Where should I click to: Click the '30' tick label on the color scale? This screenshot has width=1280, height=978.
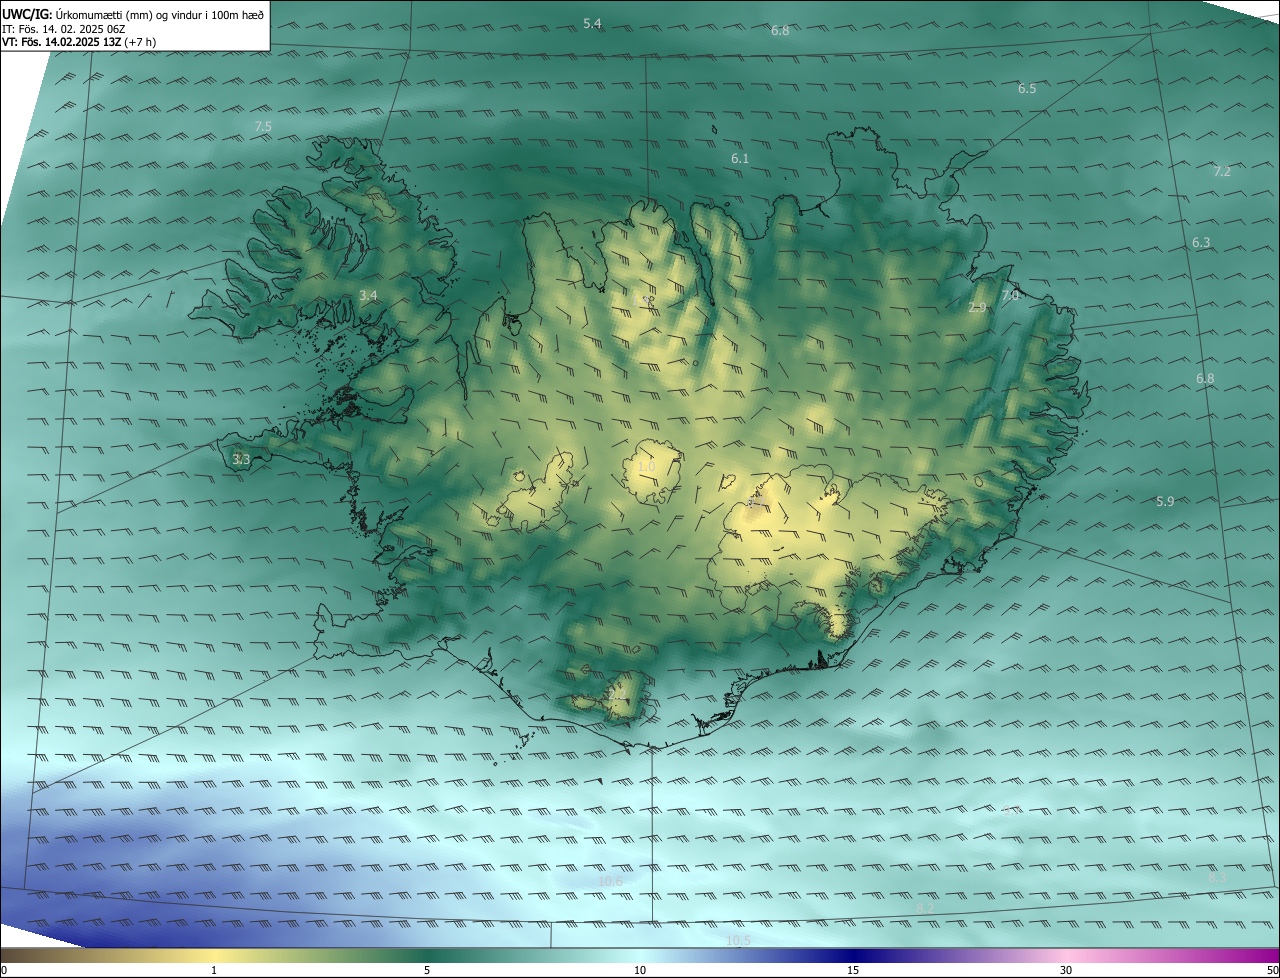[1066, 971]
